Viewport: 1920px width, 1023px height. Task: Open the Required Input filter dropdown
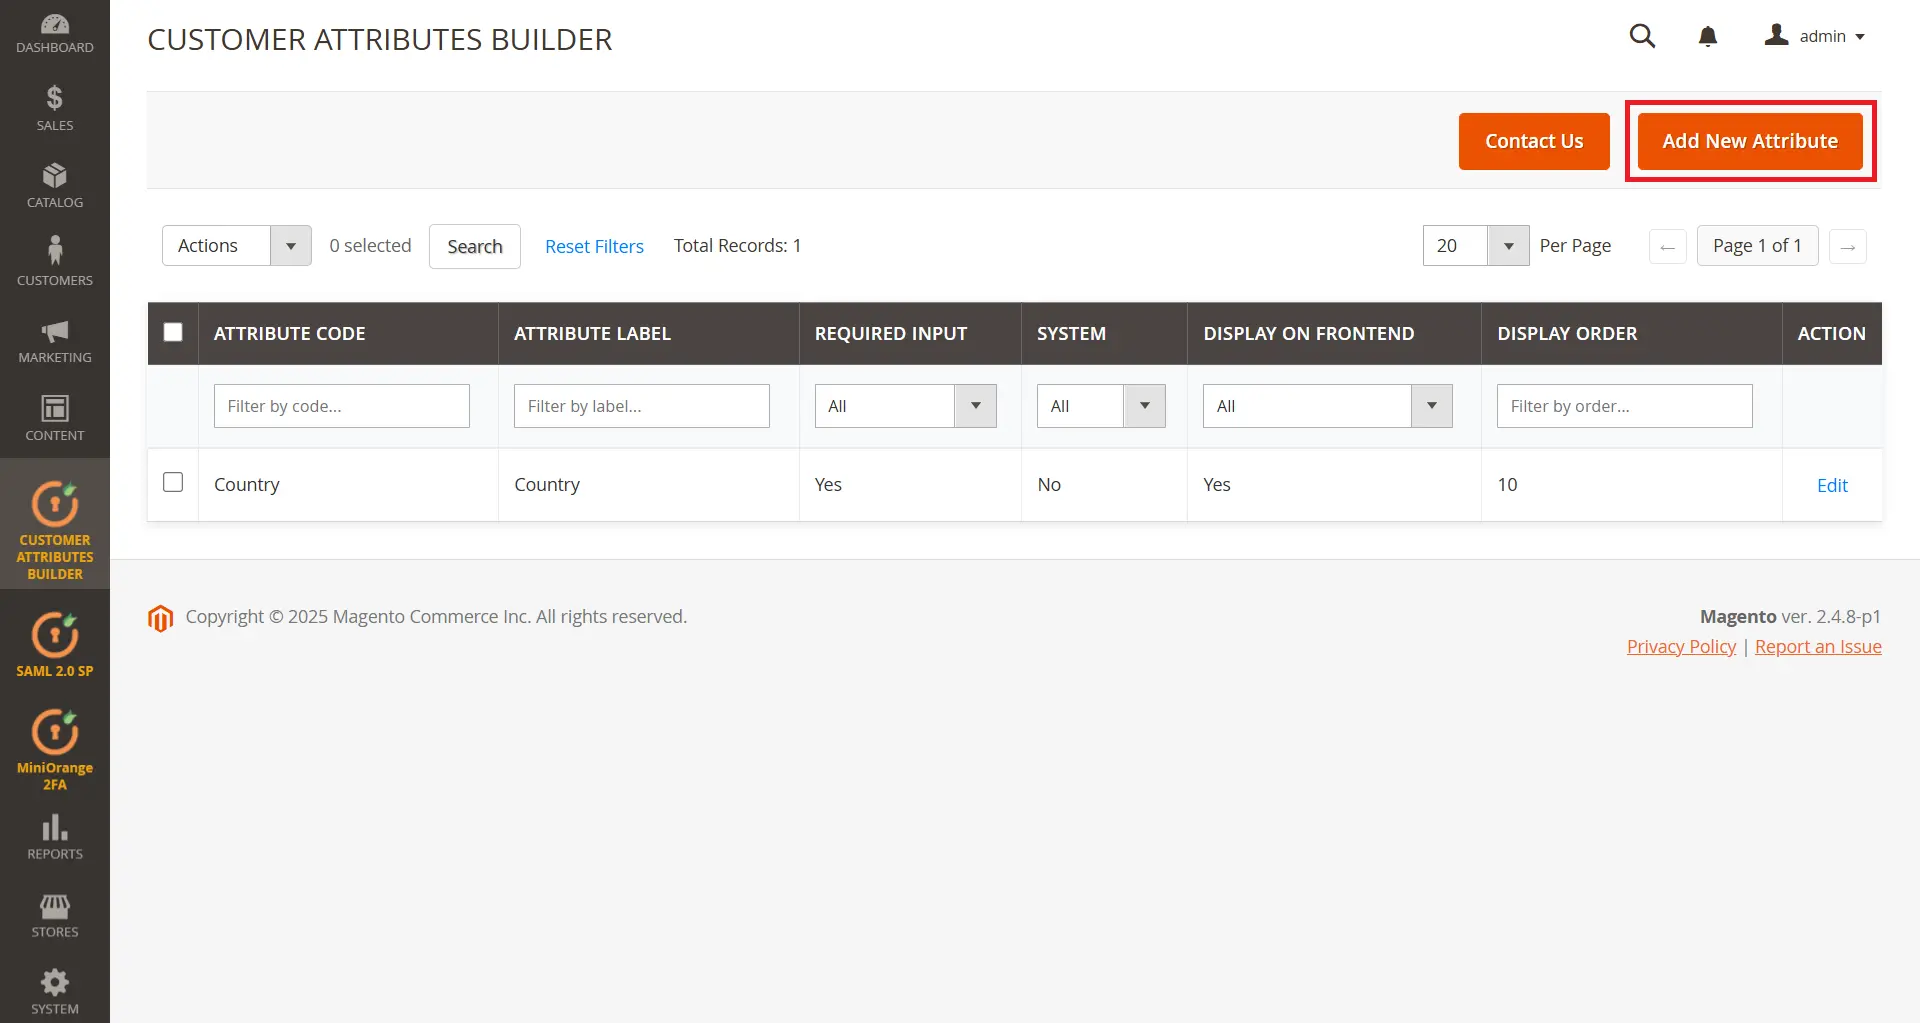[x=975, y=405]
